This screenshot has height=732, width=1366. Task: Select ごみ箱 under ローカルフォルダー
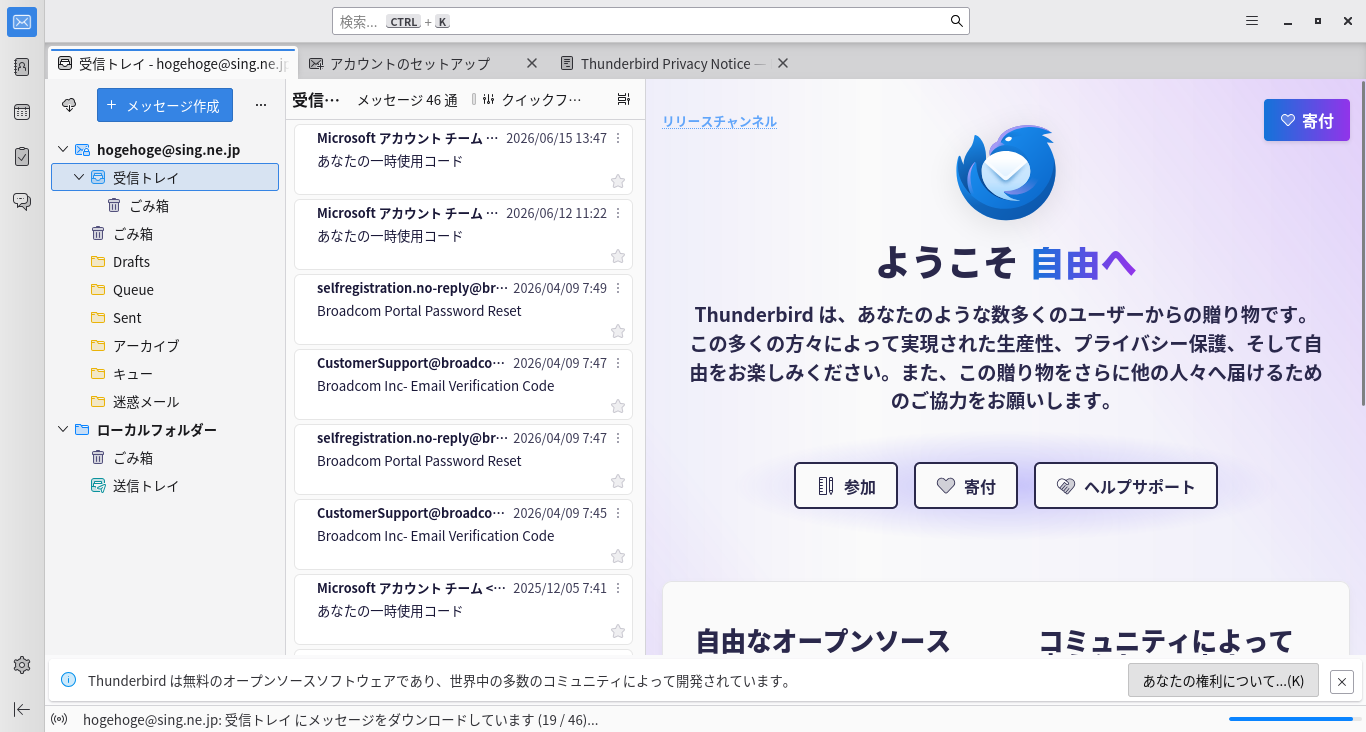click(x=165, y=458)
